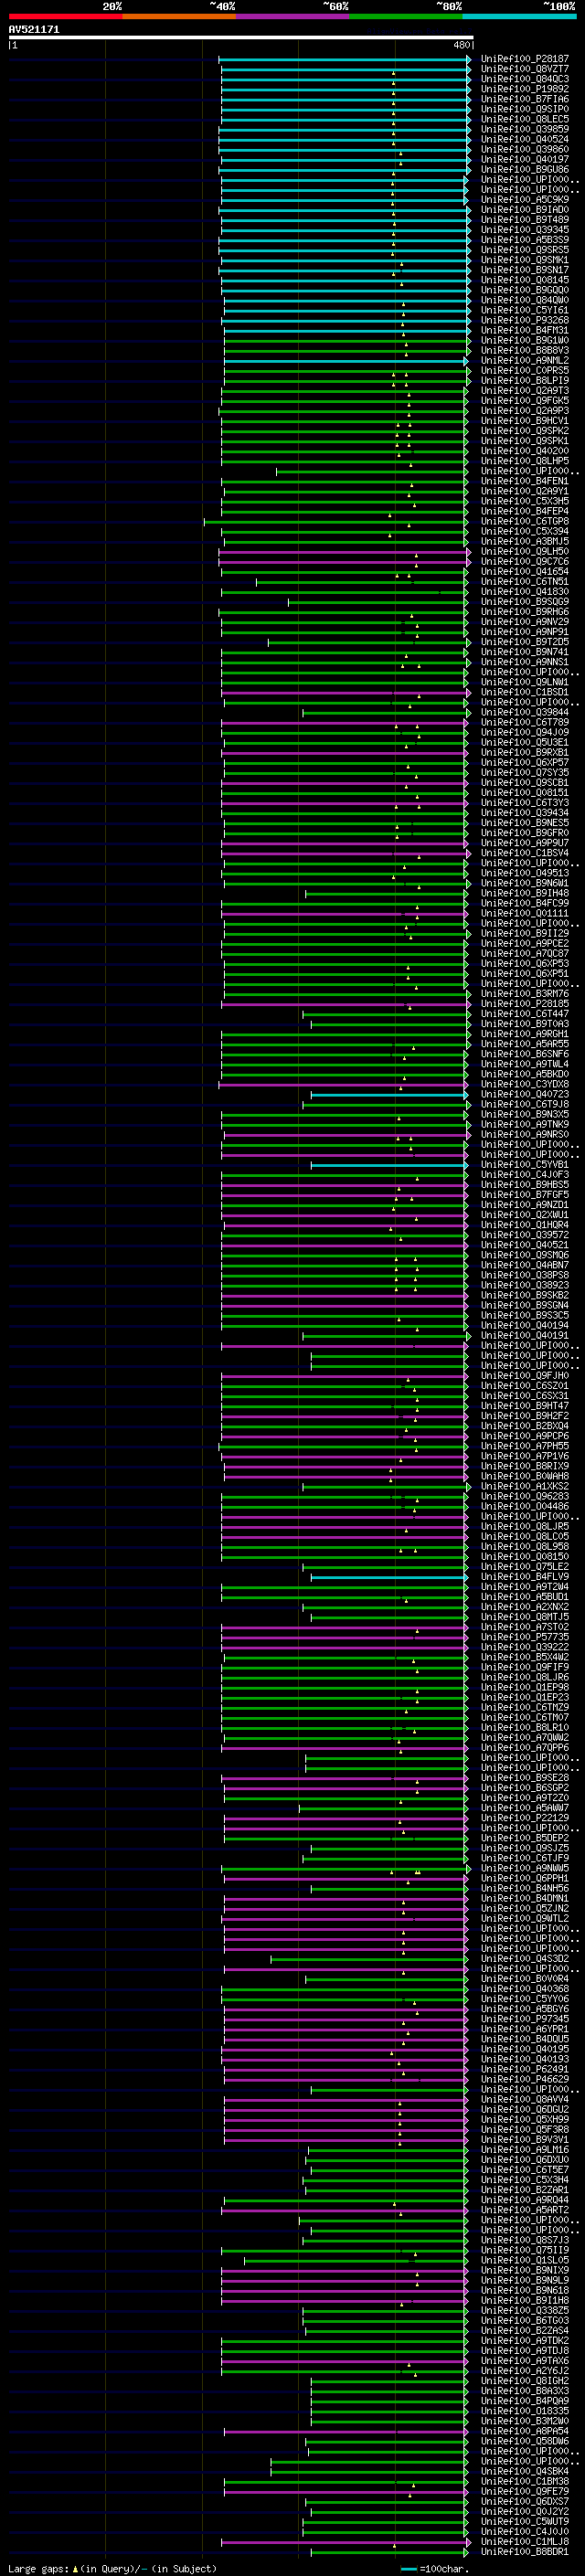Select the UniRef100_C0PRS5 label
The height and width of the screenshot is (2576, 585).
[x=525, y=370]
